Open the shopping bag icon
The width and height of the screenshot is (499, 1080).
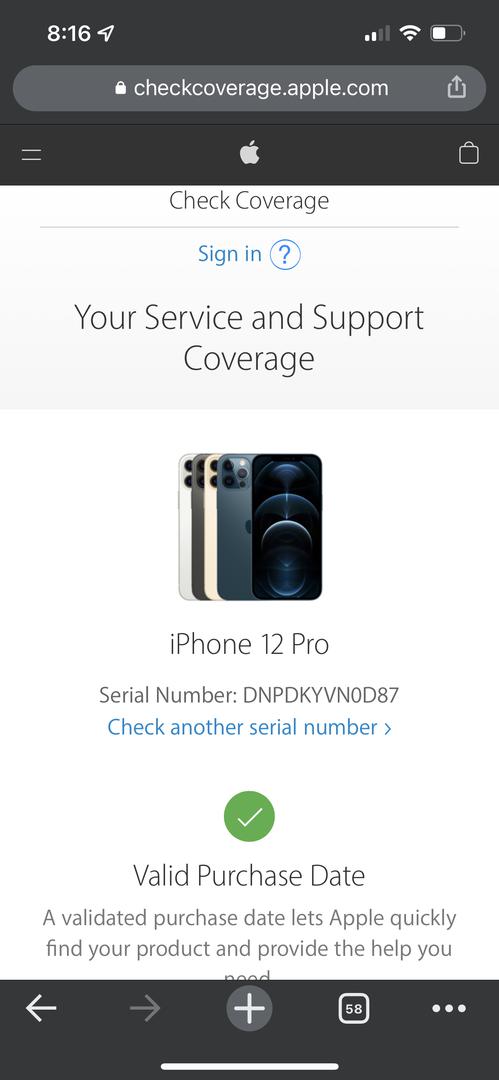pos(469,153)
